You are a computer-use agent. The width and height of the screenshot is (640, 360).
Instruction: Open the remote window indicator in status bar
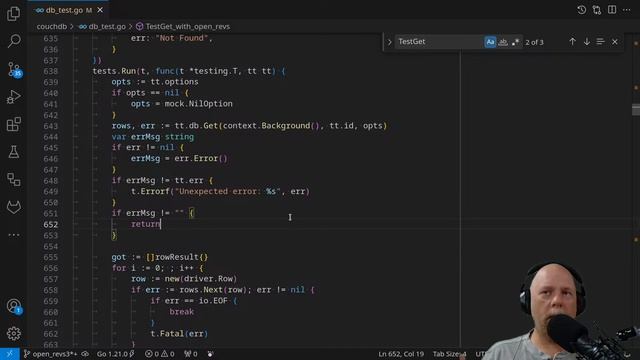9,354
